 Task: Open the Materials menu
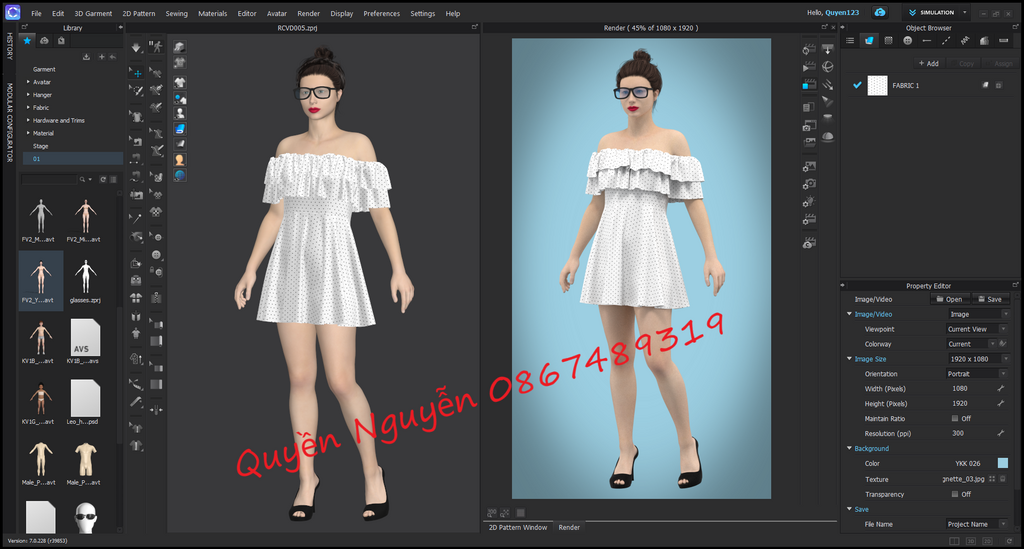tap(212, 14)
